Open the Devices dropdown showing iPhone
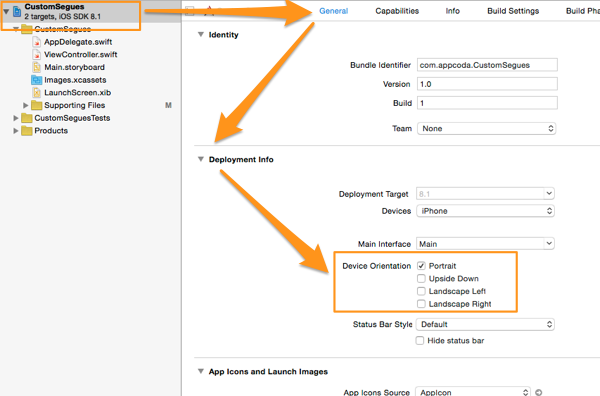 click(x=485, y=211)
